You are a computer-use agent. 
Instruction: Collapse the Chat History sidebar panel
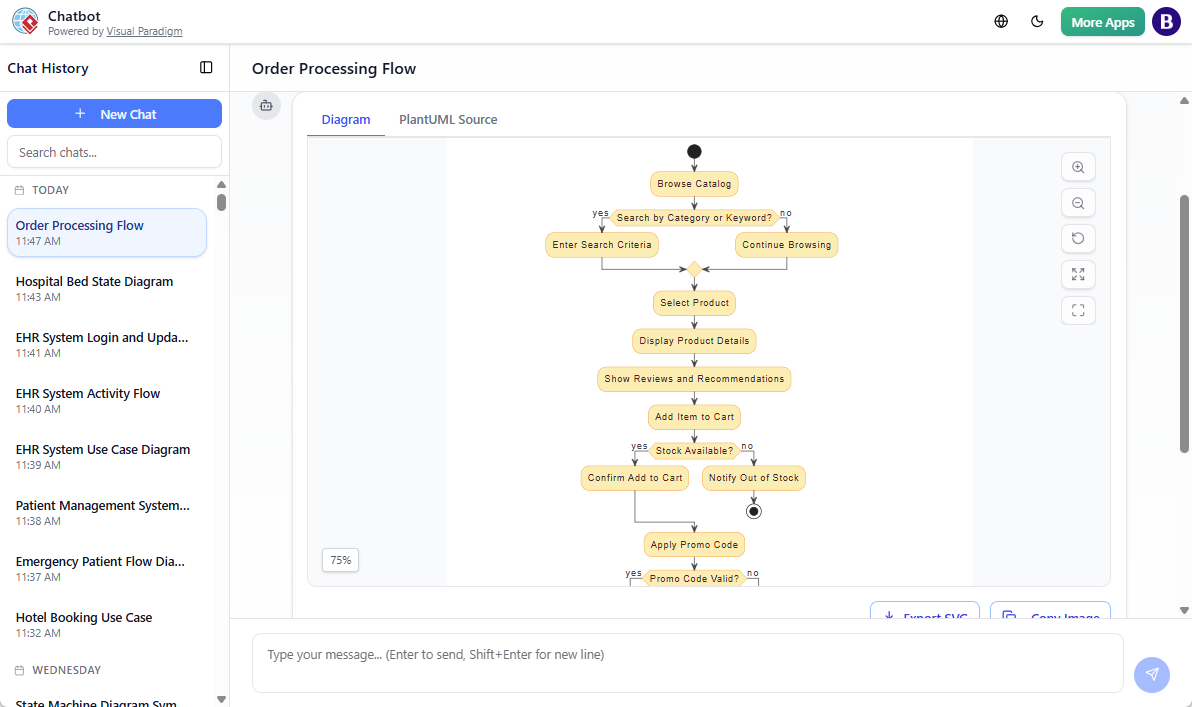coord(206,67)
